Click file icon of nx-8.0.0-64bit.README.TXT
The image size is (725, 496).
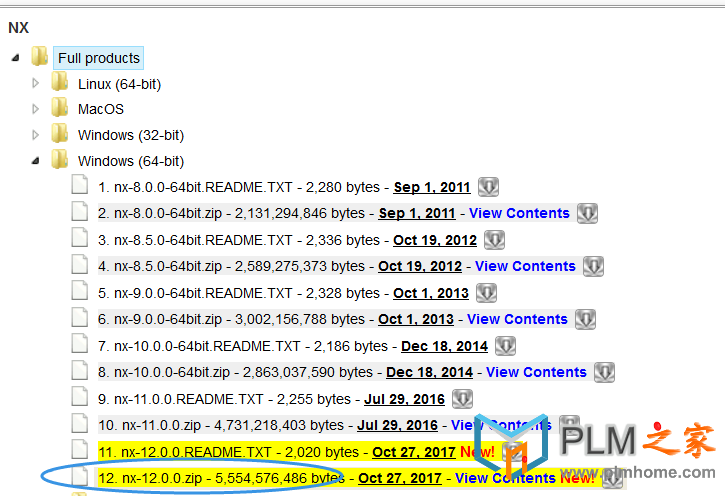(x=80, y=184)
